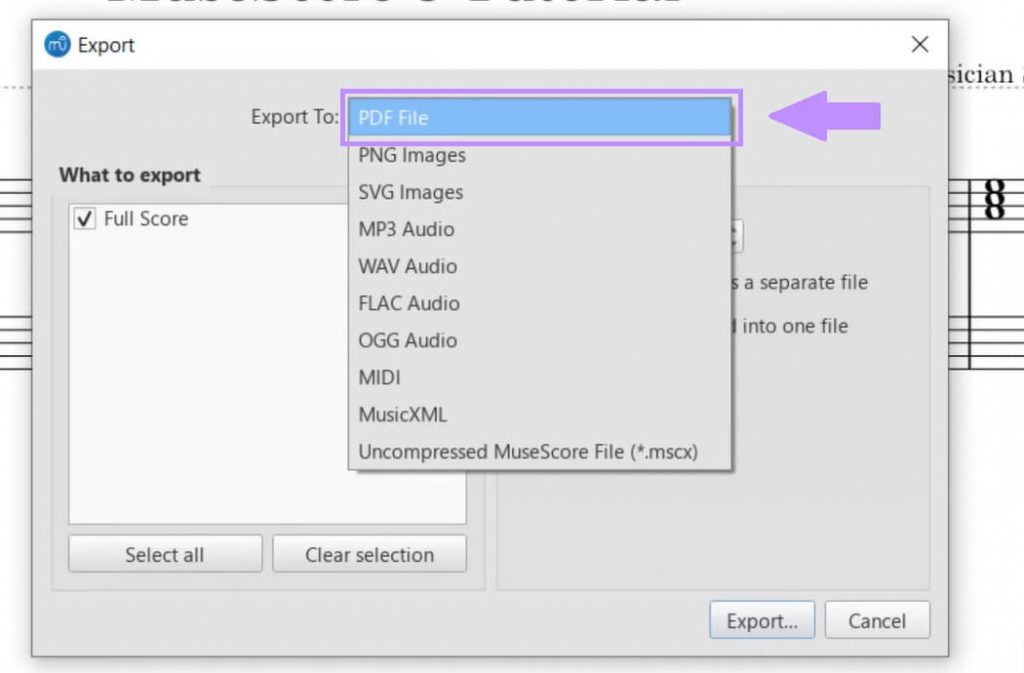Cancel the export dialog
Viewport: 1024px width, 673px height.
coord(877,620)
